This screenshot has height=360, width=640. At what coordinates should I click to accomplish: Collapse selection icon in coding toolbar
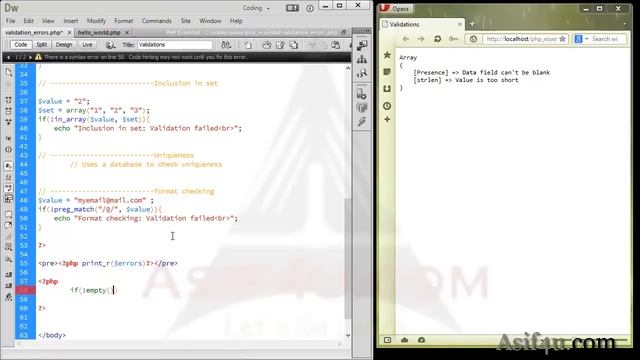[x=9, y=111]
